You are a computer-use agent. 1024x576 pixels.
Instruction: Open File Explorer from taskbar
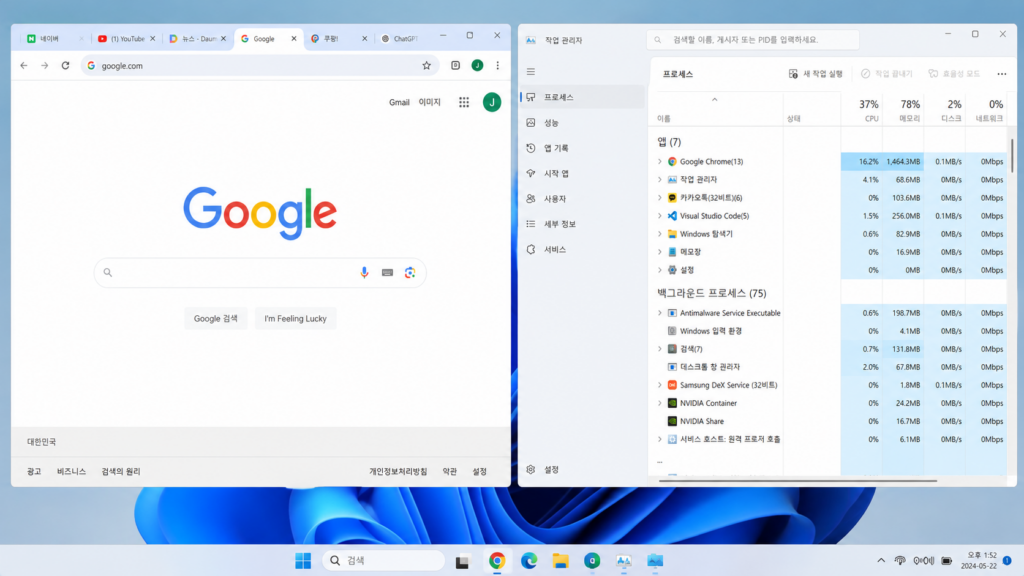point(560,560)
